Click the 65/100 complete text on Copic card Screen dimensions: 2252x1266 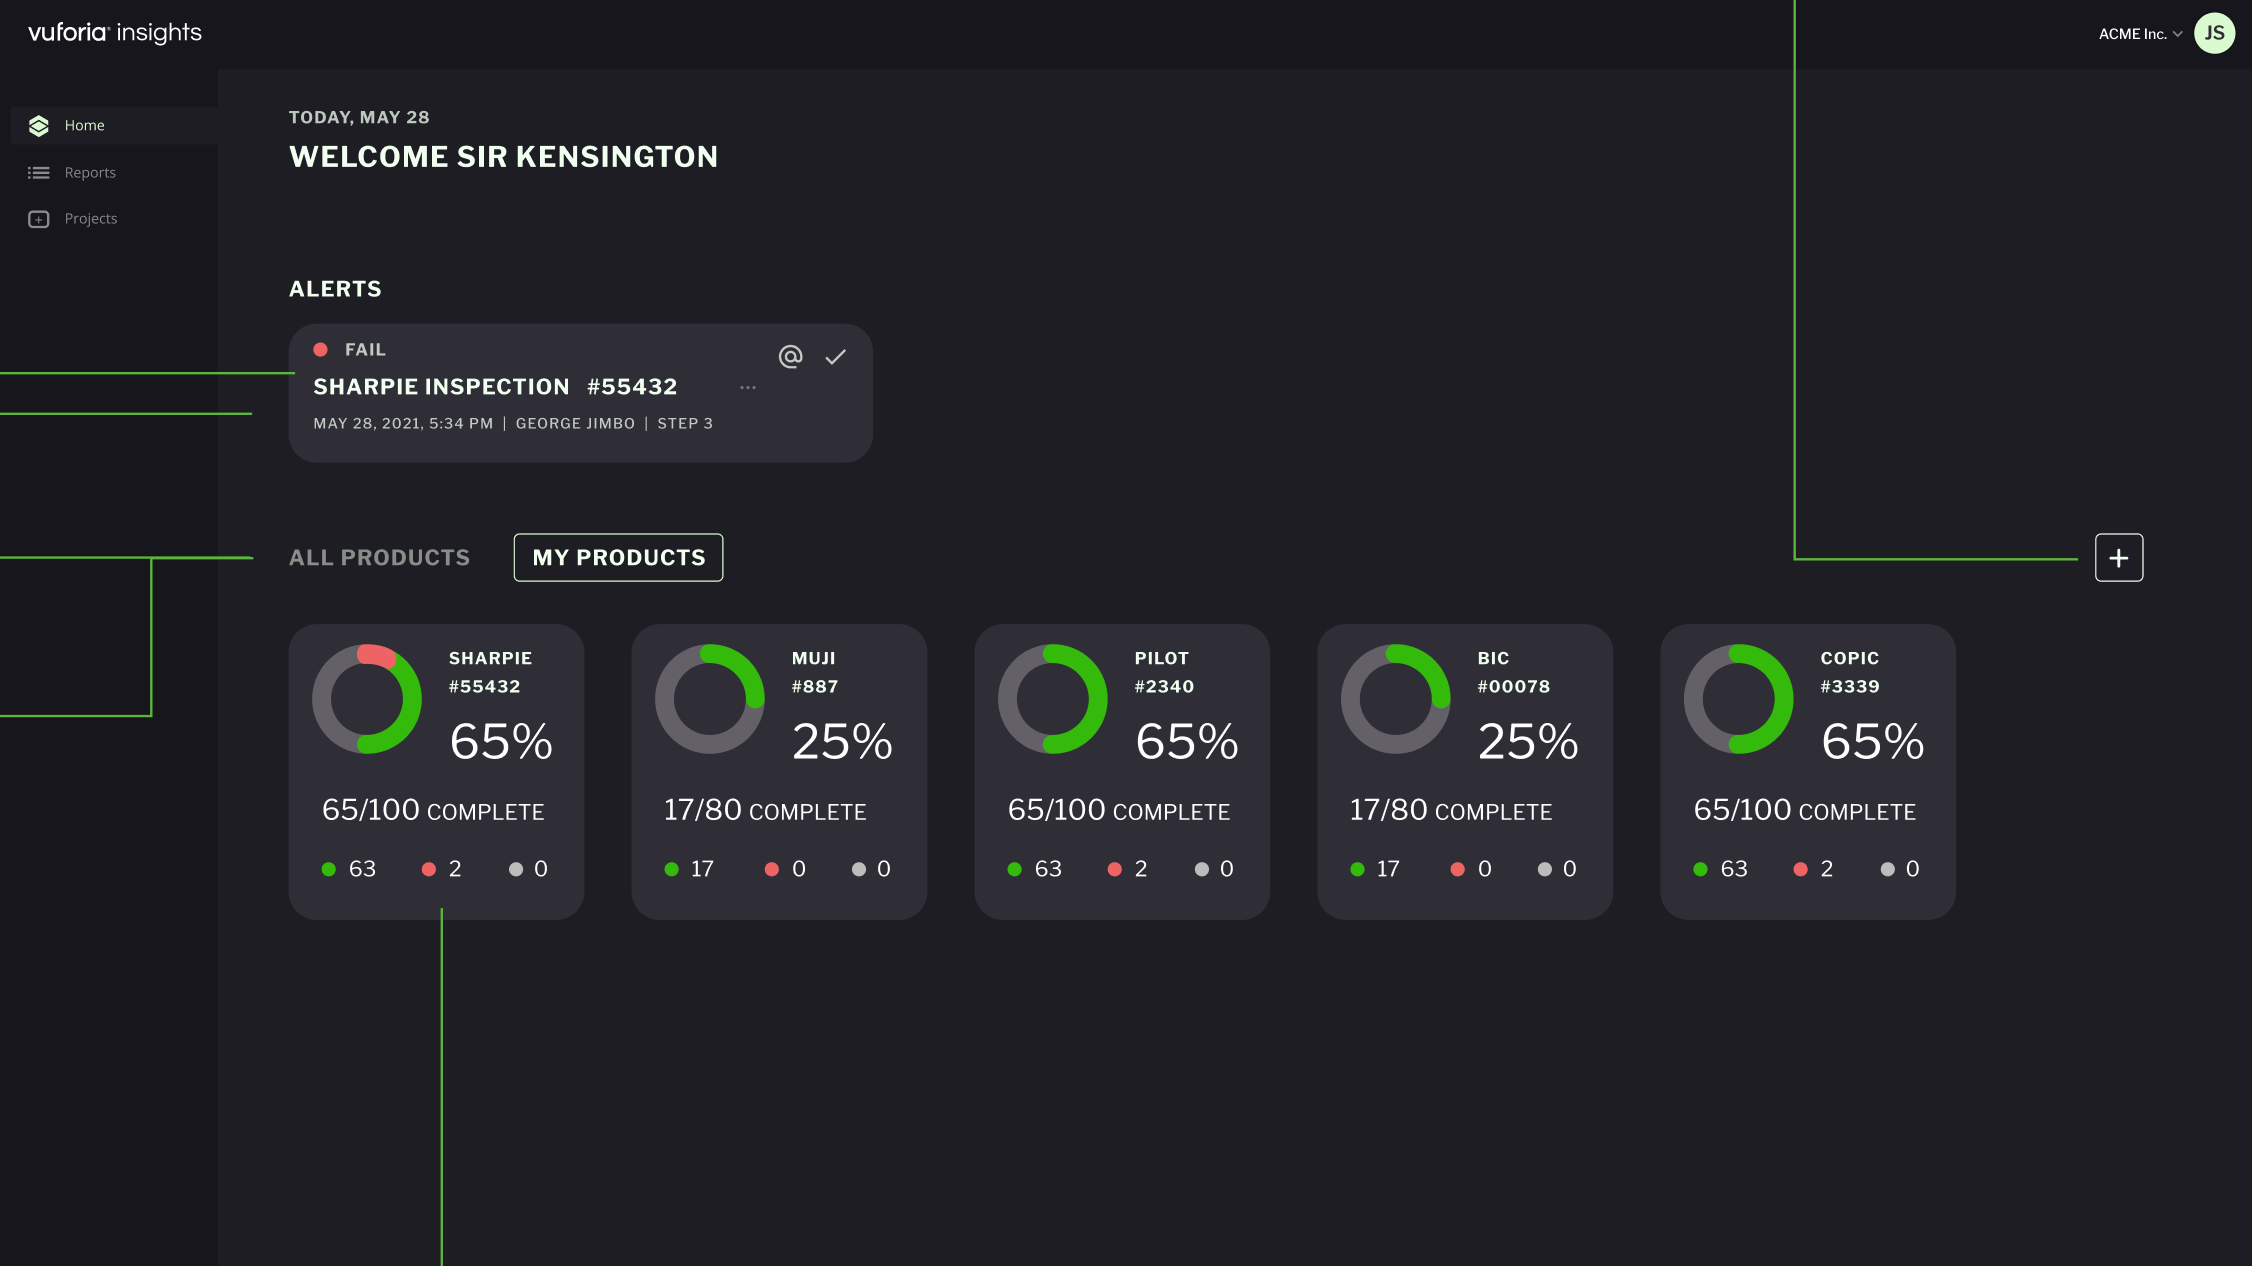tap(1805, 810)
